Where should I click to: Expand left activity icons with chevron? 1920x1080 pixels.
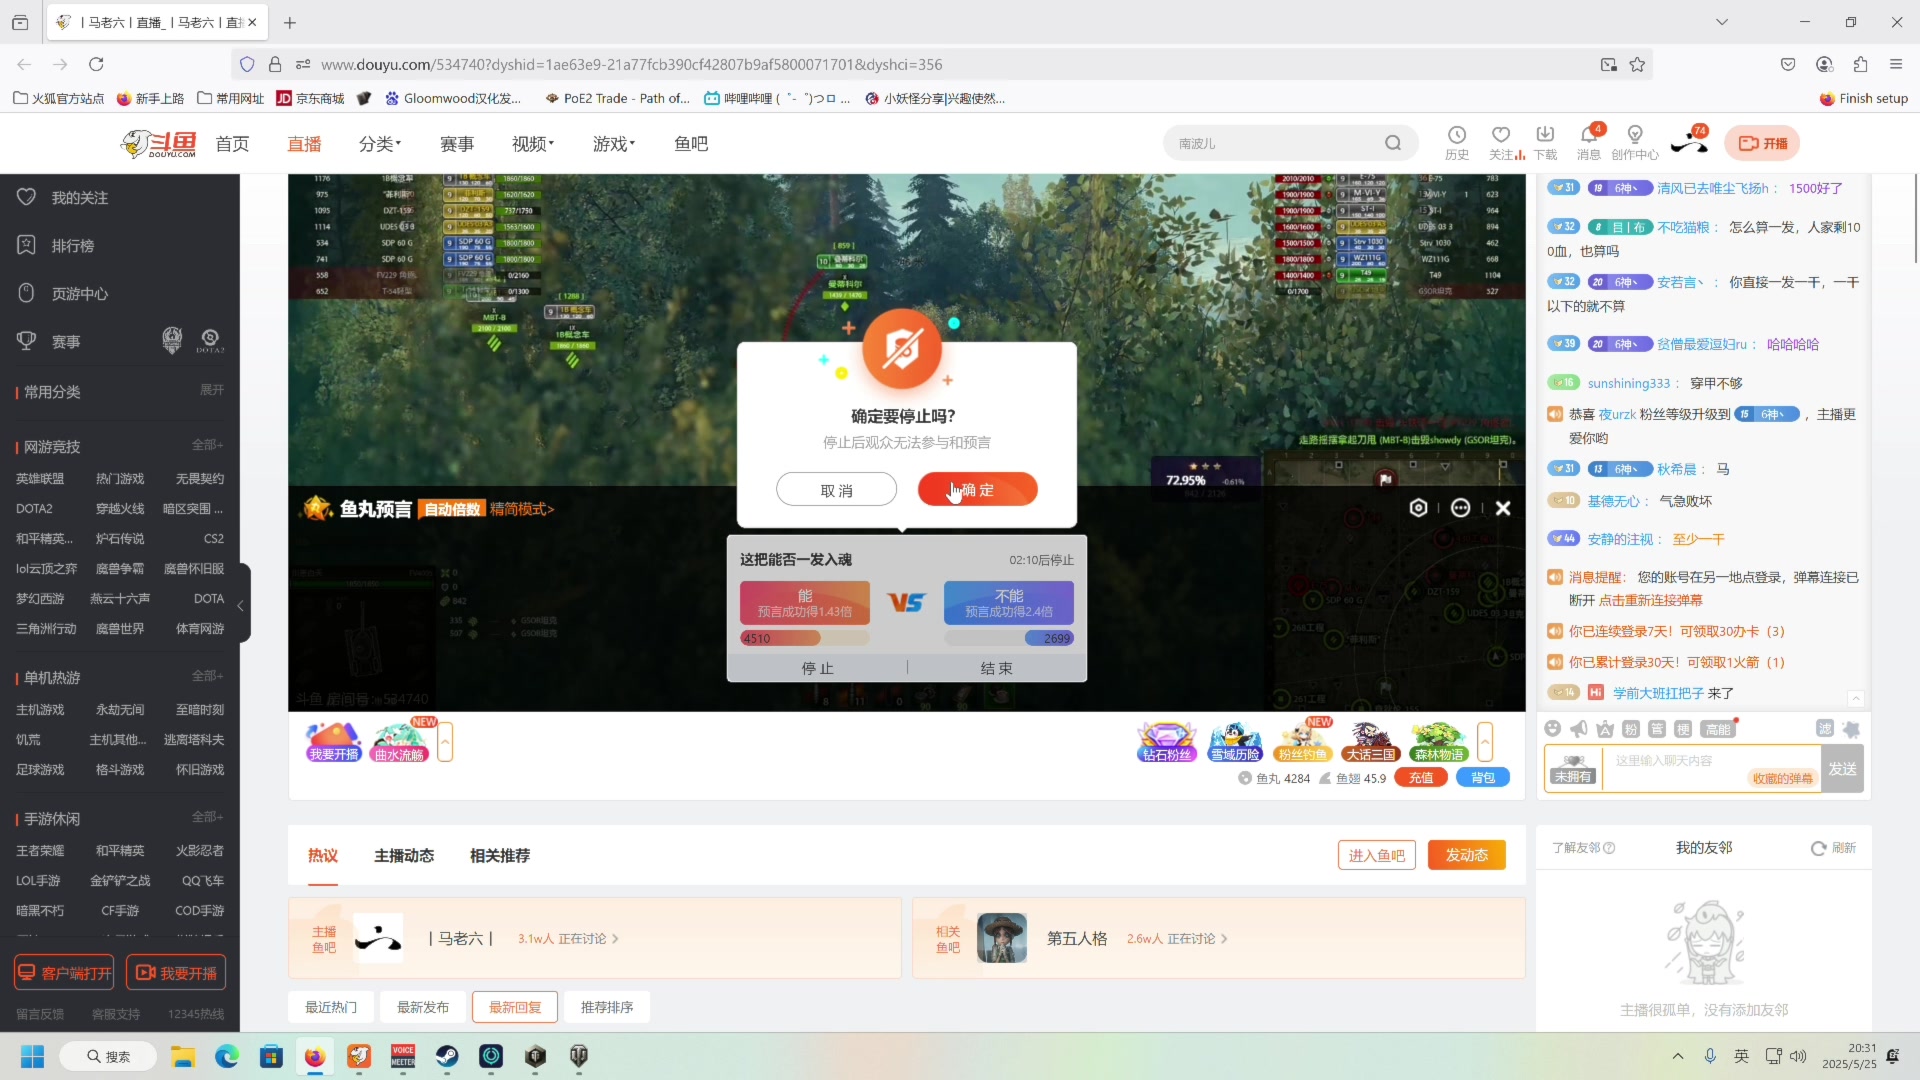pos(445,742)
